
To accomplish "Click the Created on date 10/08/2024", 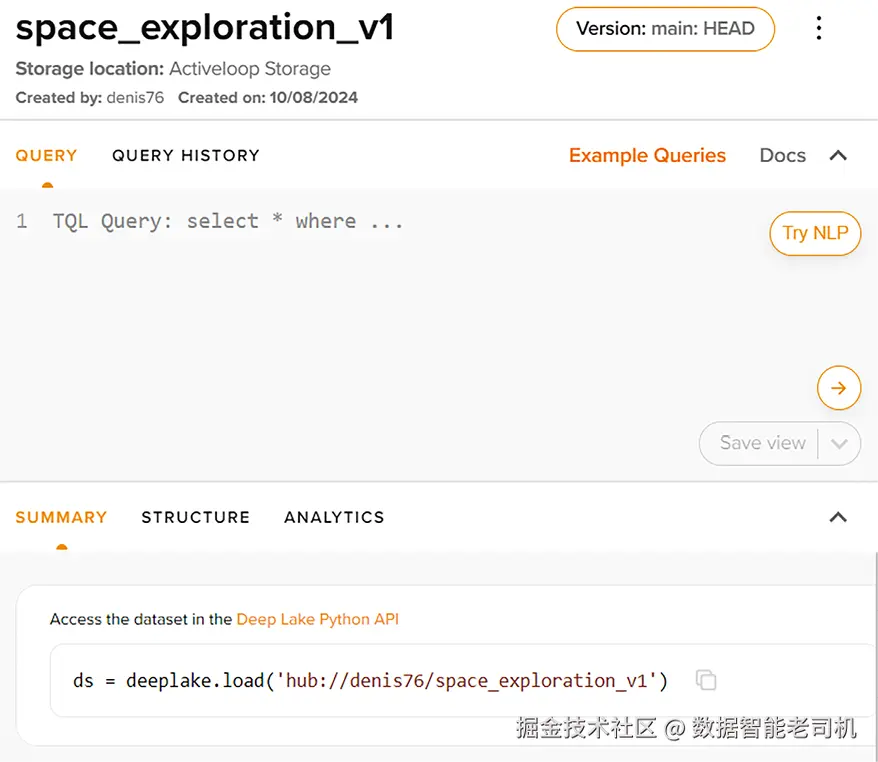I will 314,97.
